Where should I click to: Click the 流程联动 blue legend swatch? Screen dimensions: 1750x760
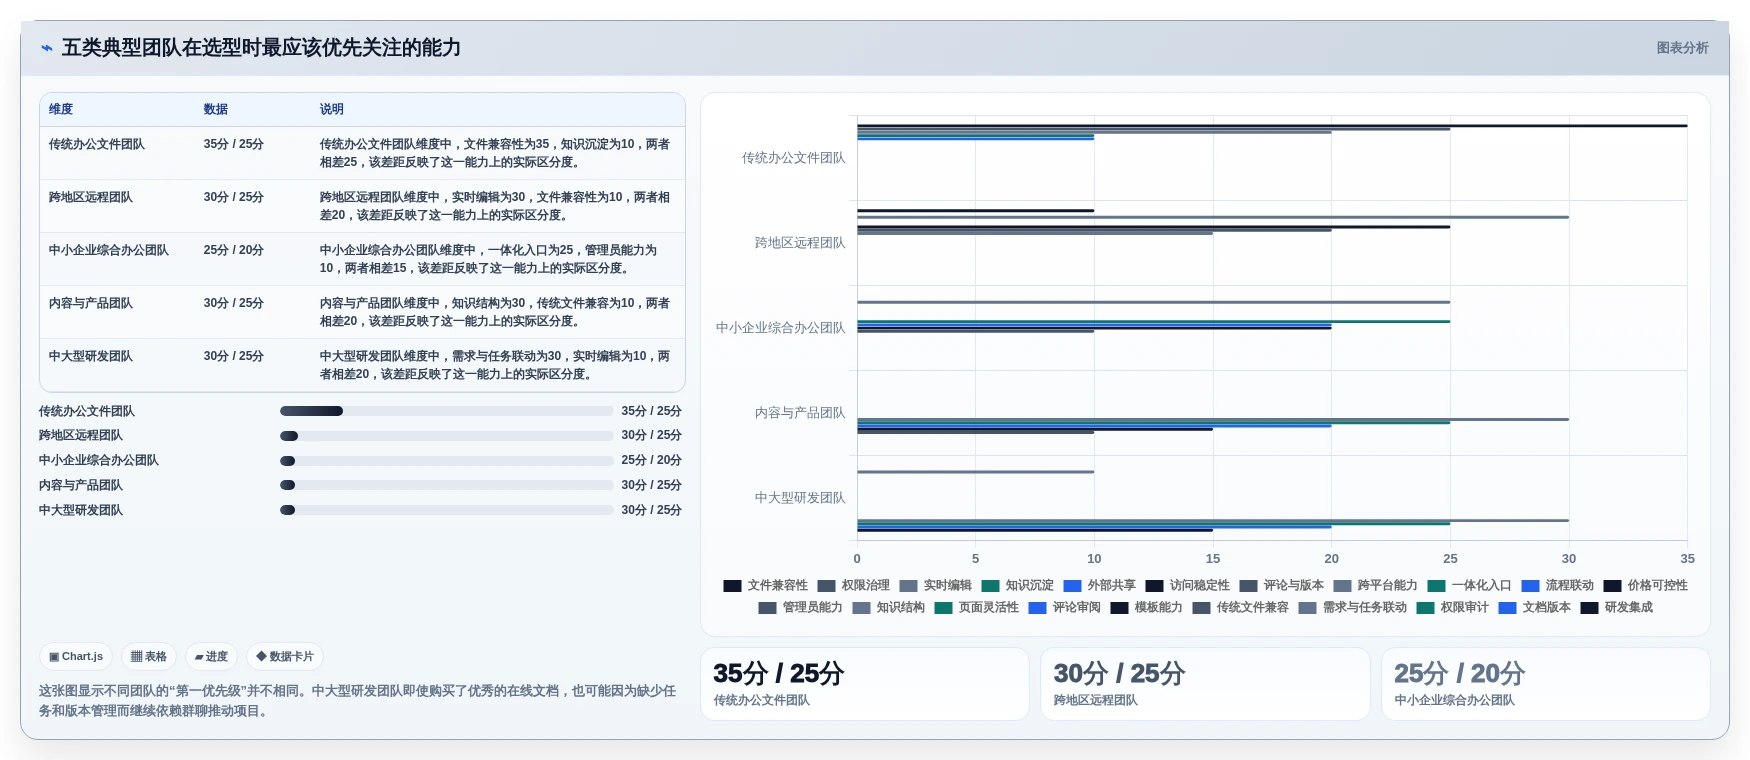(1530, 586)
